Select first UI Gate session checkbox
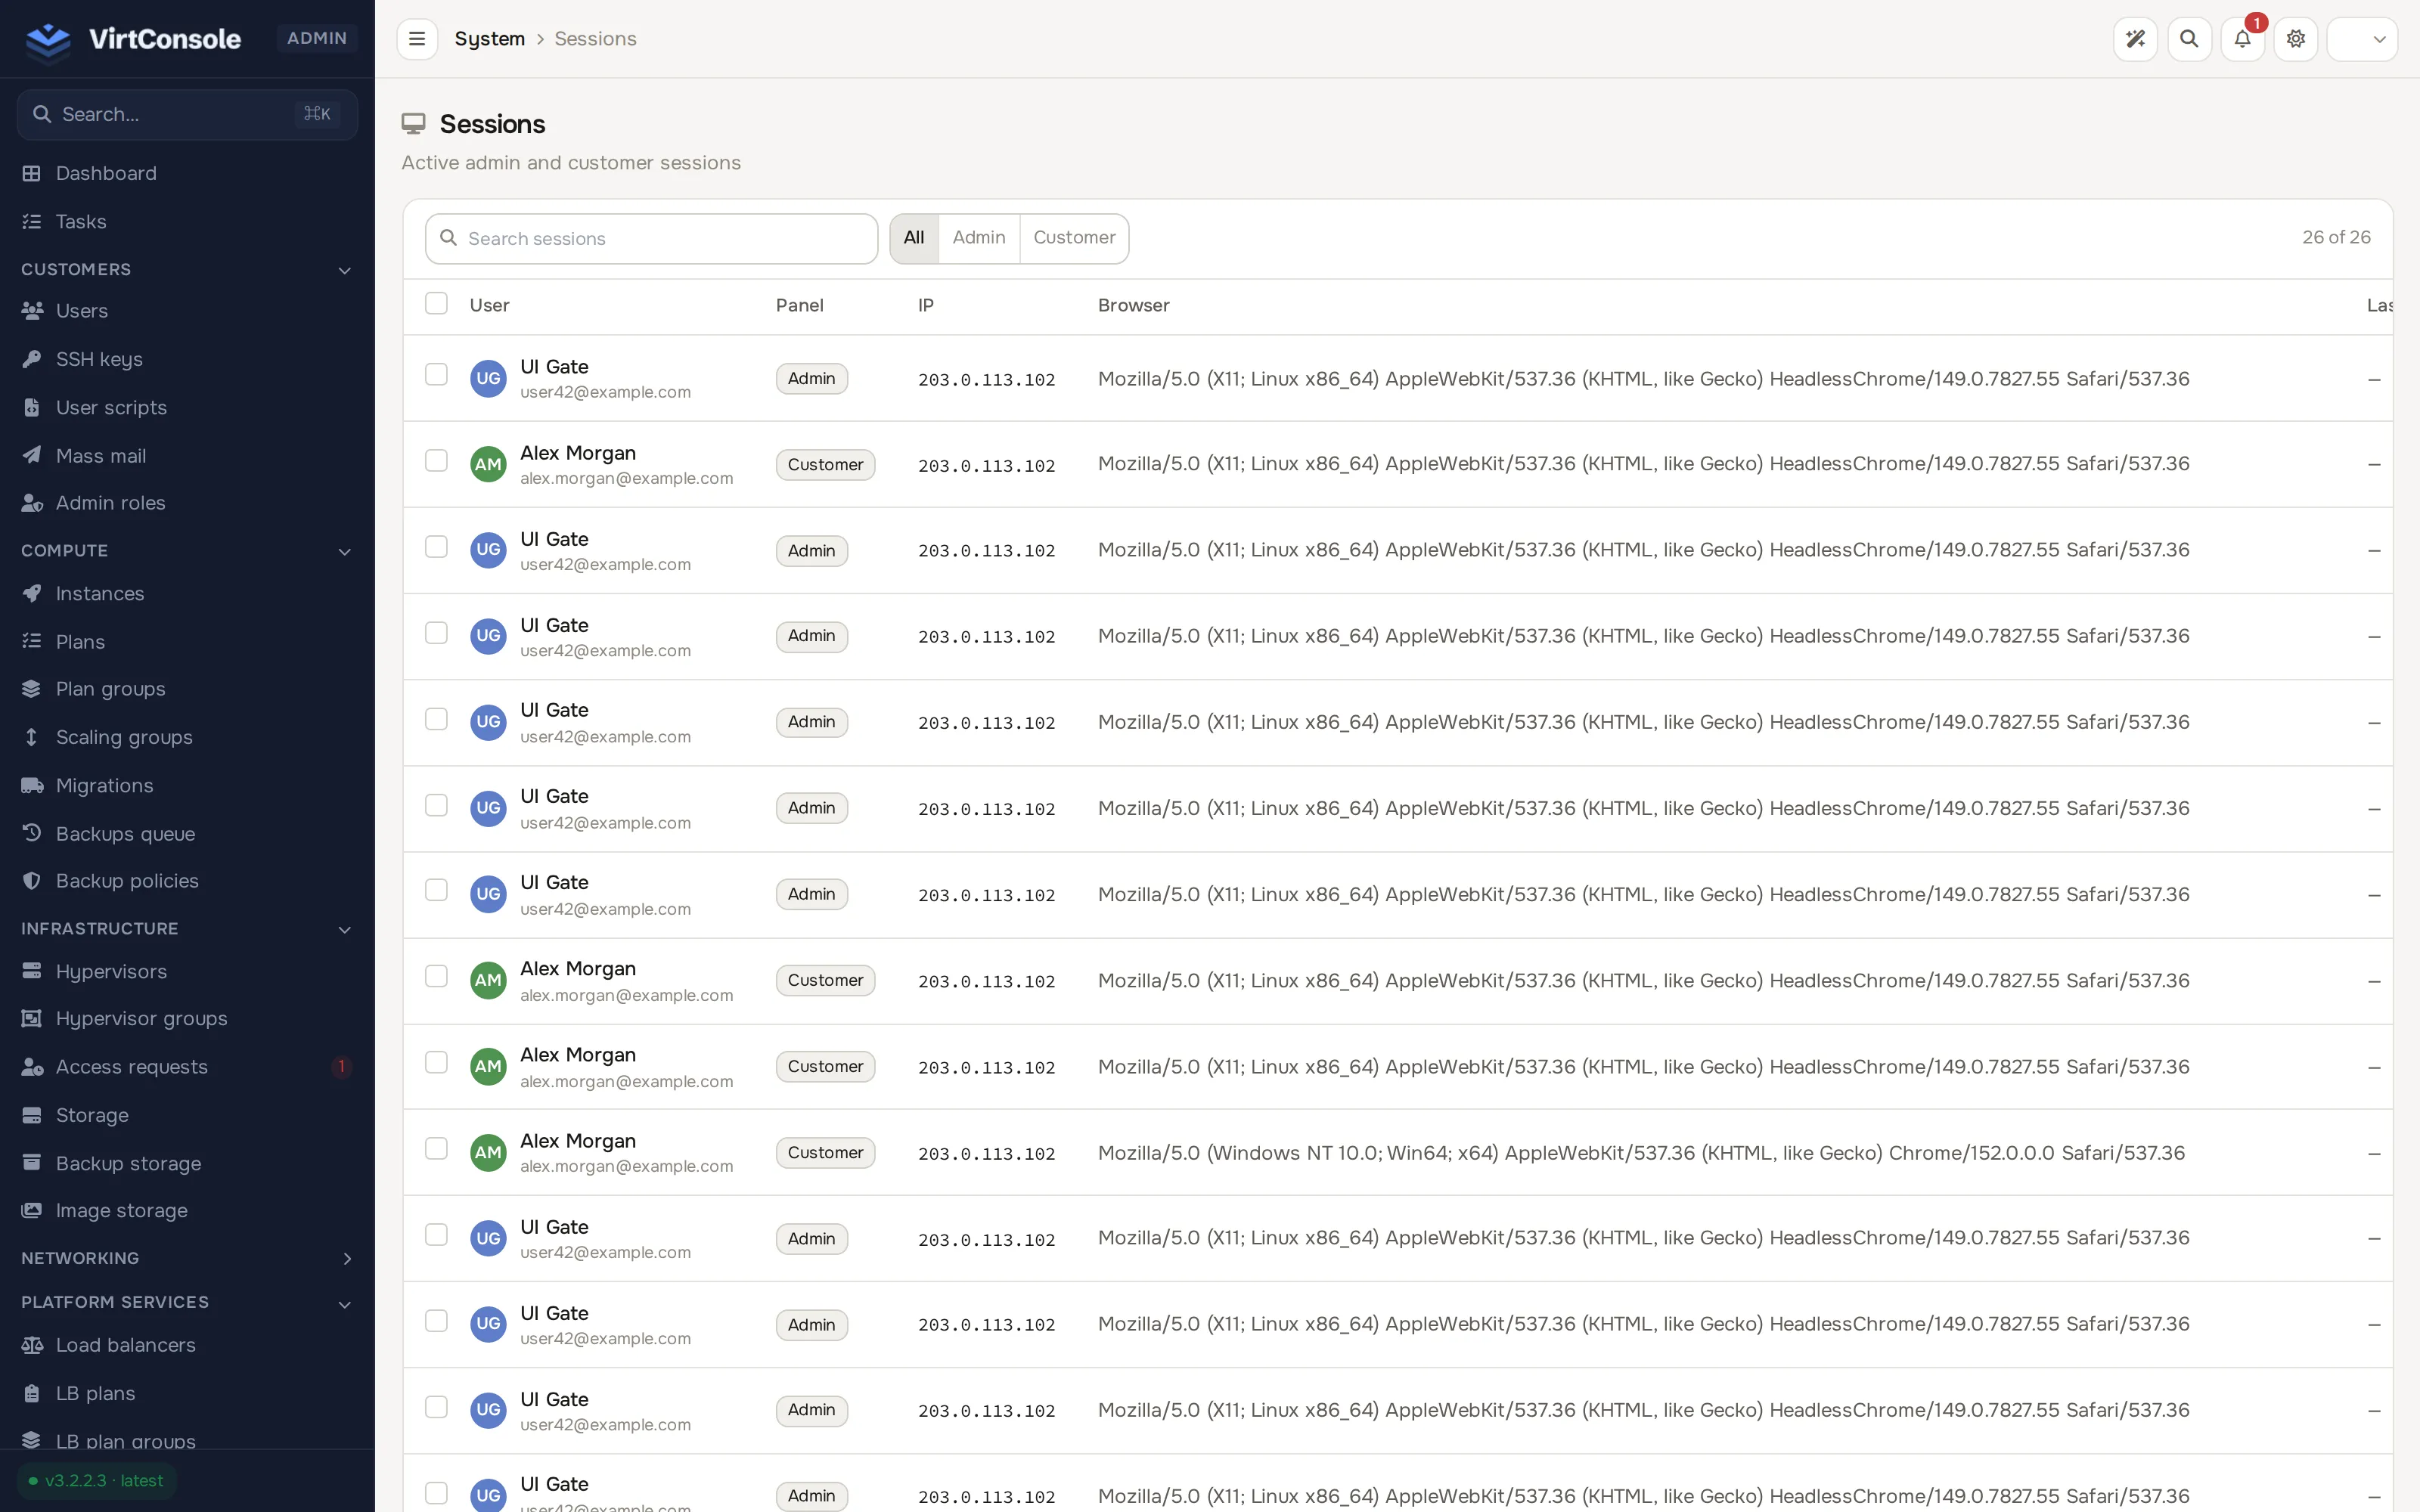Screen dimensions: 2420x1512 click(x=436, y=374)
